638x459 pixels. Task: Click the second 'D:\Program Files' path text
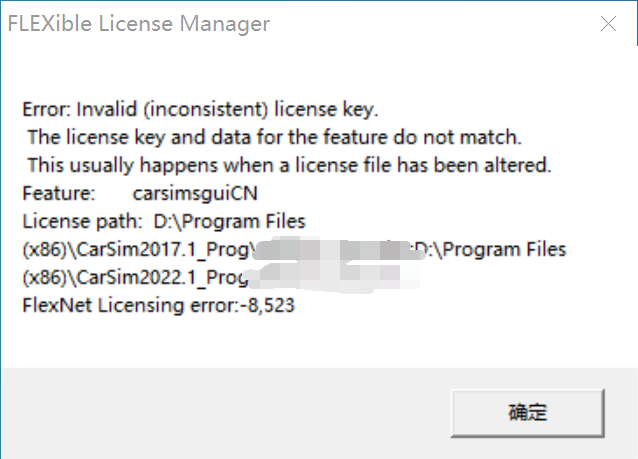(x=490, y=249)
